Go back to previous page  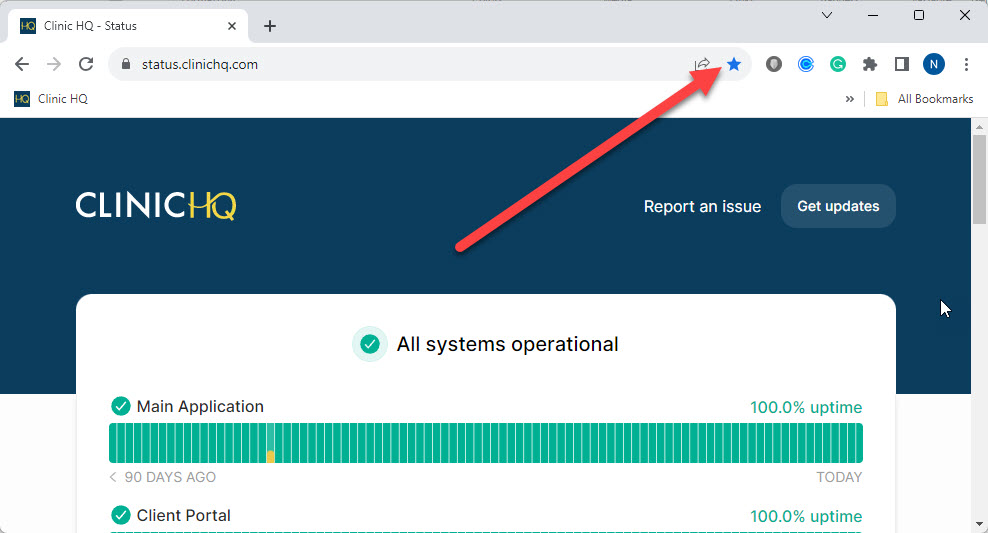[22, 64]
